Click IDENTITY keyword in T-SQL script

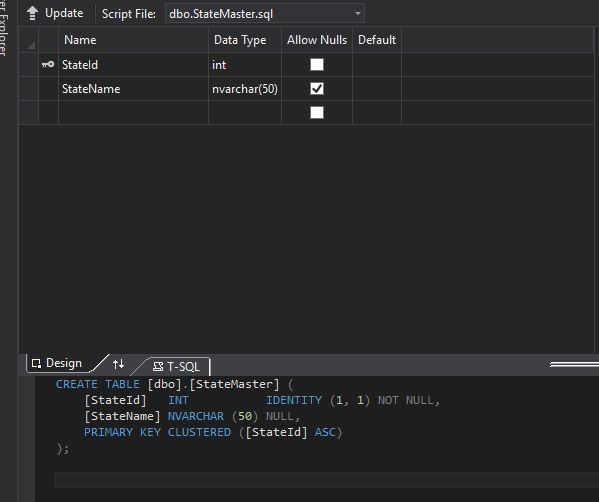click(x=294, y=400)
